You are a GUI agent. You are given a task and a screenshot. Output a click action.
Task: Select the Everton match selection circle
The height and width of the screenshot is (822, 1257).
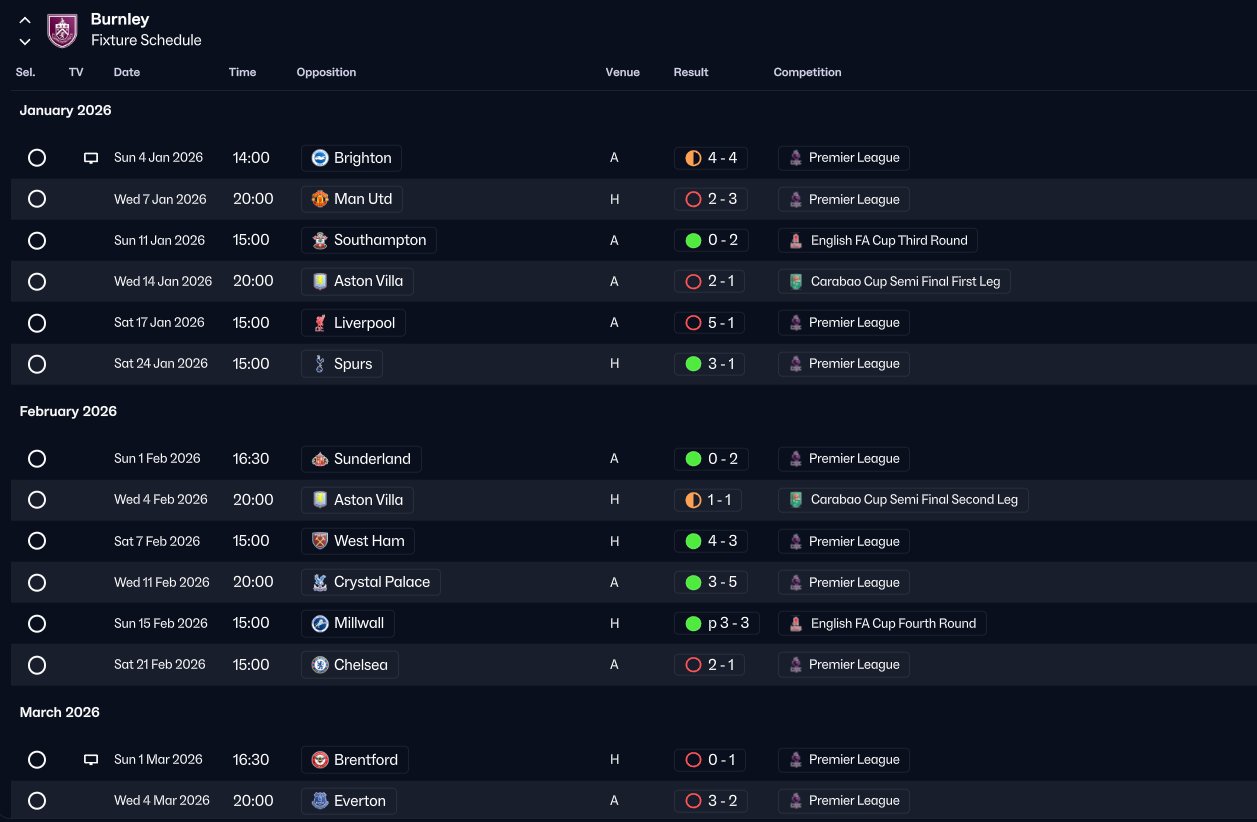tap(37, 801)
